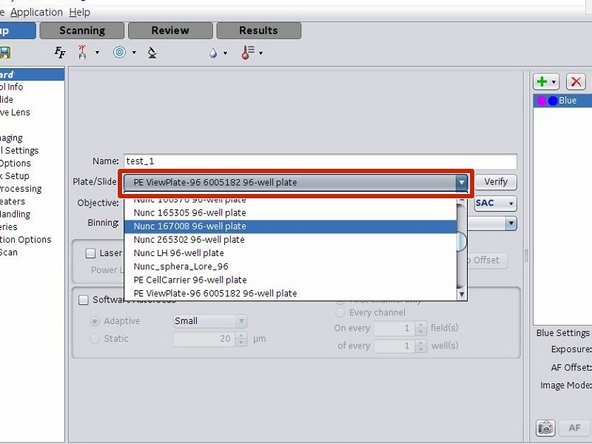
Task: Click the Verify button
Action: (x=496, y=182)
